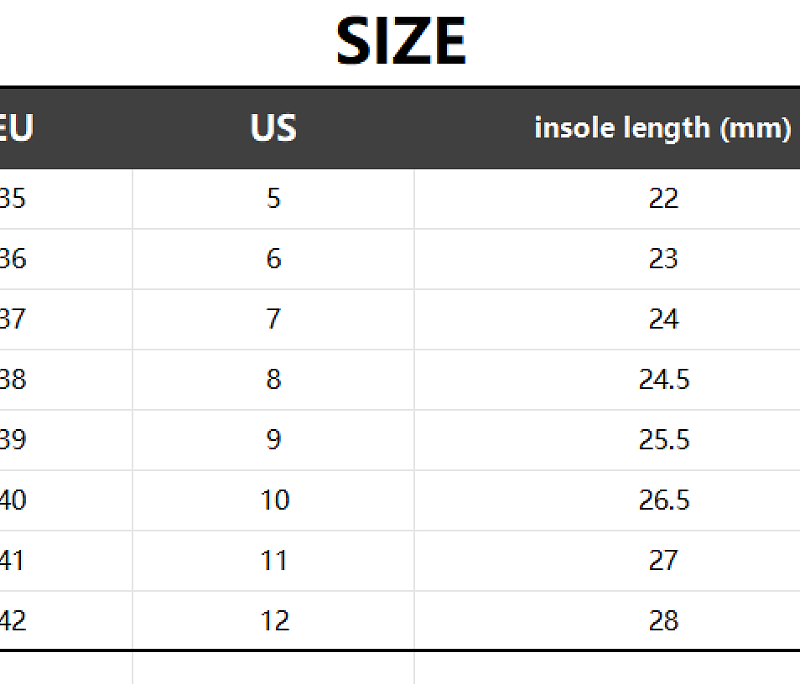This screenshot has height=684, width=800.
Task: Click the EU column header
Action: (15, 128)
